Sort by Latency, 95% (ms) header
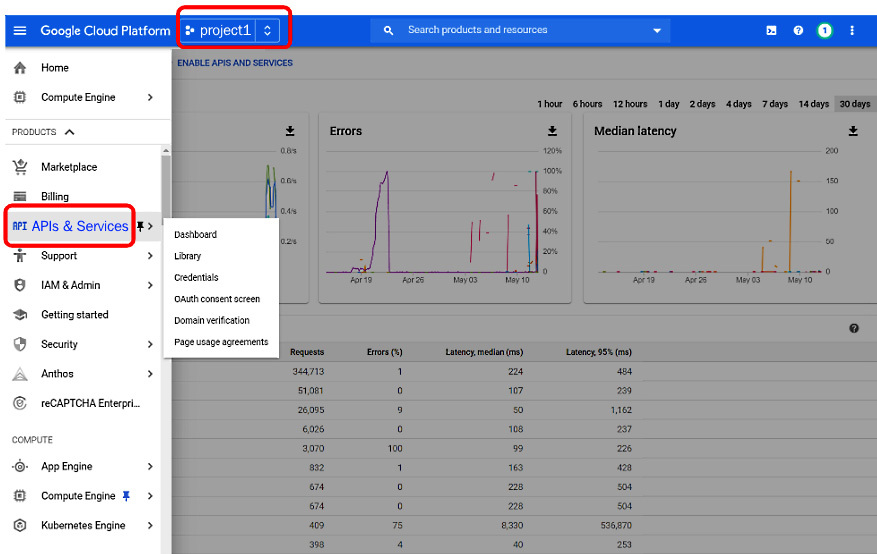This screenshot has height=554, width=877. pyautogui.click(x=598, y=352)
